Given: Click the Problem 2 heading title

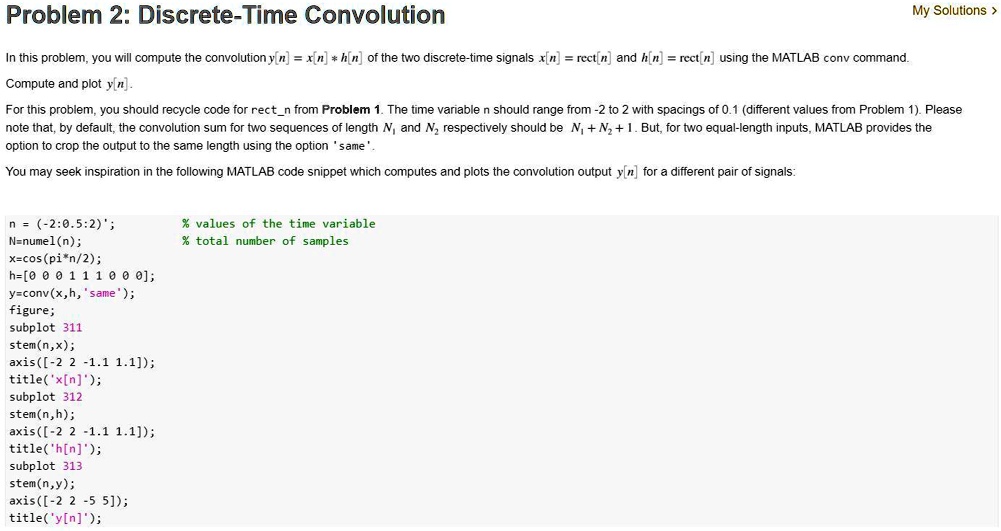Looking at the screenshot, I should pos(225,15).
